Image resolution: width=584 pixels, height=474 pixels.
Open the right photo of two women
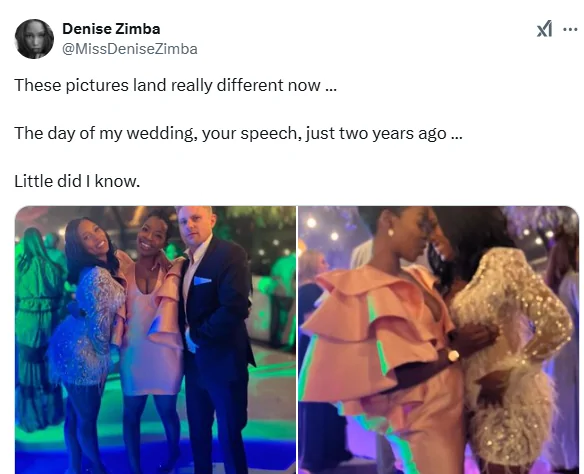[439, 340]
